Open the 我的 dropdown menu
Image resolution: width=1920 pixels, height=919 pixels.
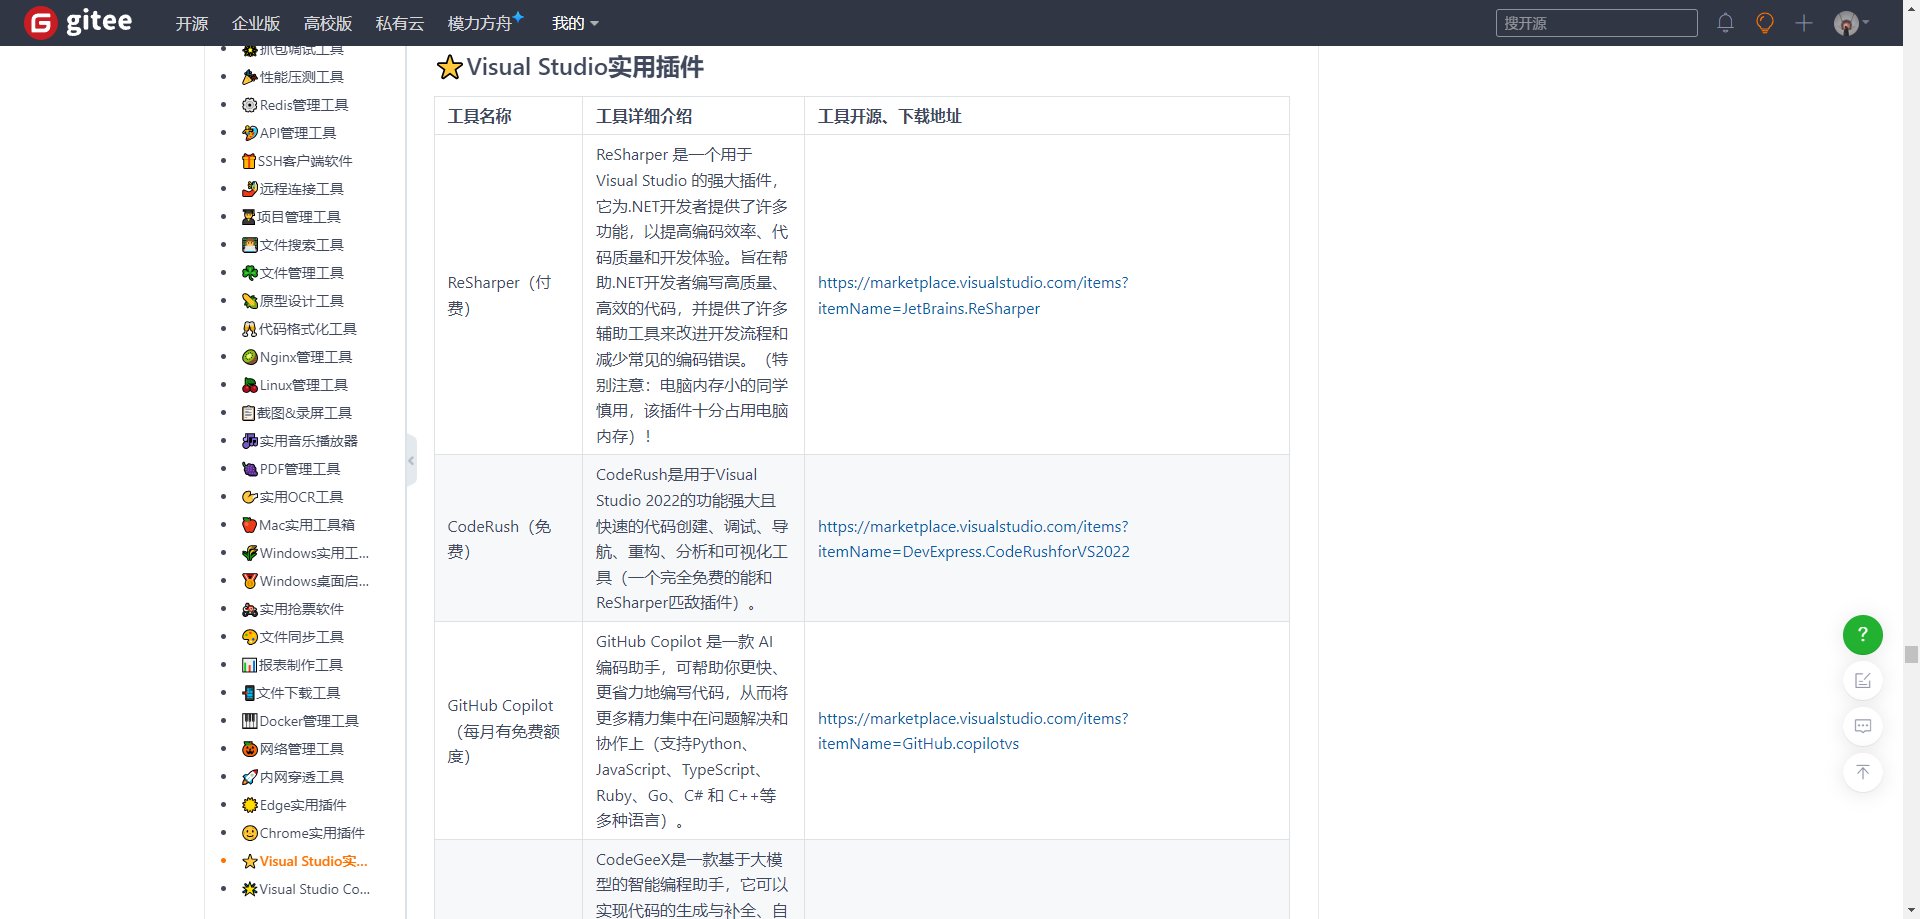575,23
